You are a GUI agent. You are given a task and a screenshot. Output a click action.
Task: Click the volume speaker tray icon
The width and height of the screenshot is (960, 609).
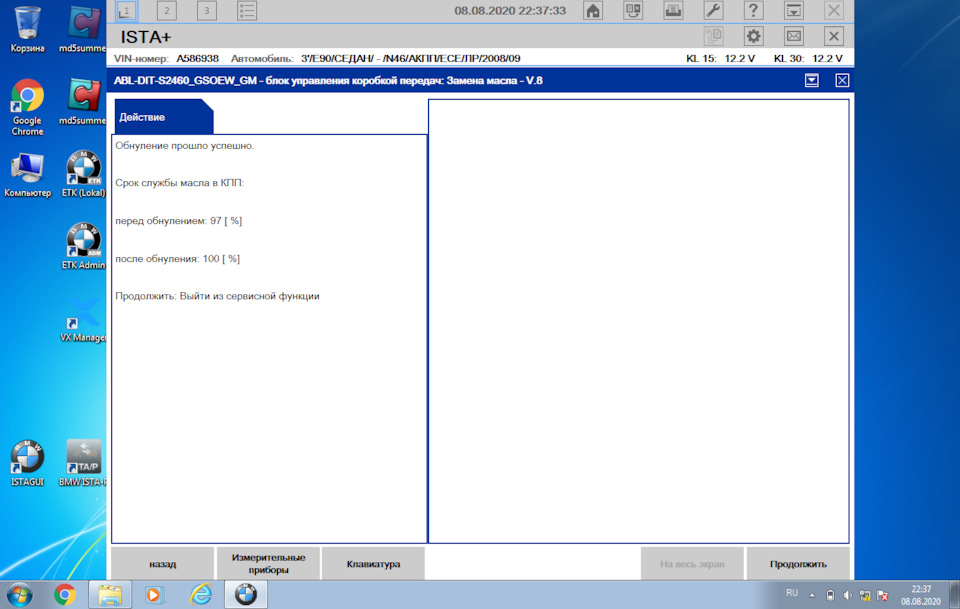[x=847, y=595]
